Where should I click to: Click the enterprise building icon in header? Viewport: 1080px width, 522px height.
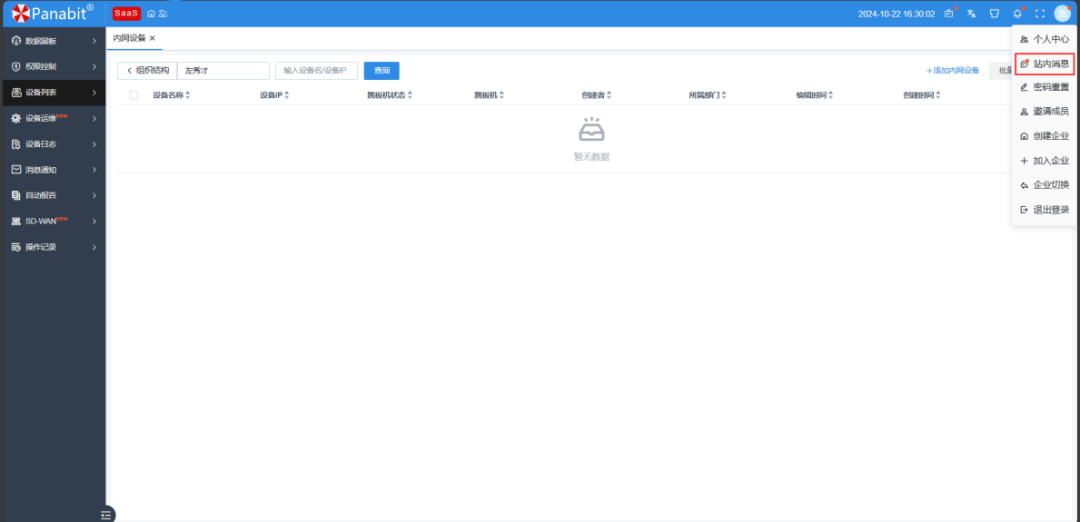(x=163, y=14)
